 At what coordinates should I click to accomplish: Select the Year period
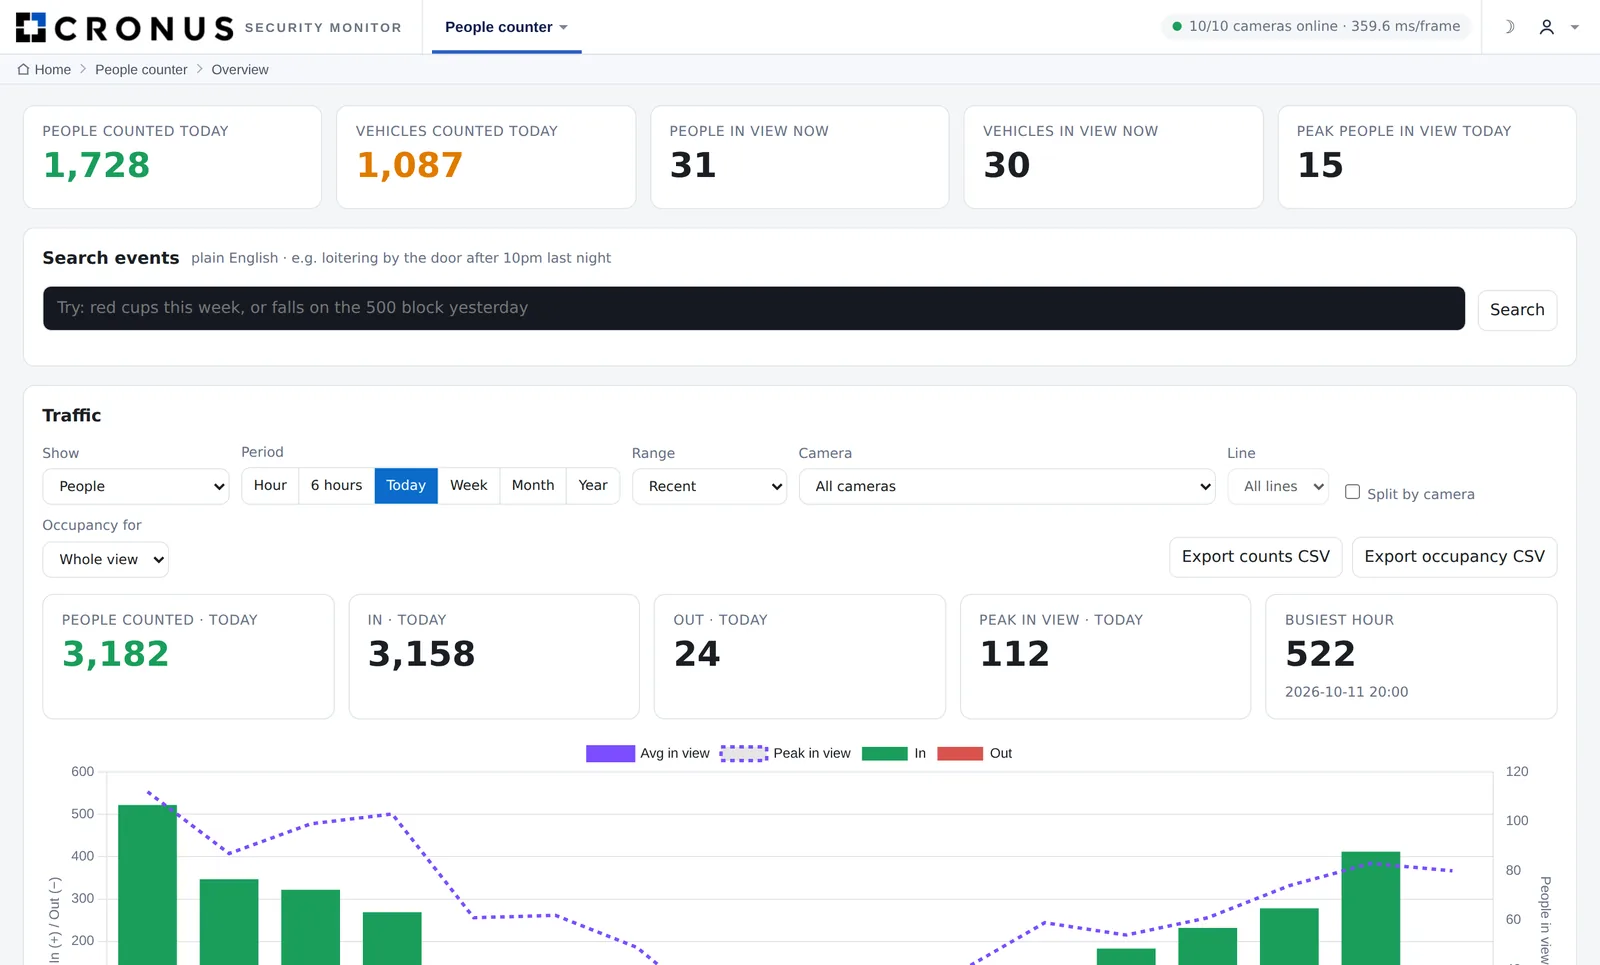(x=593, y=485)
